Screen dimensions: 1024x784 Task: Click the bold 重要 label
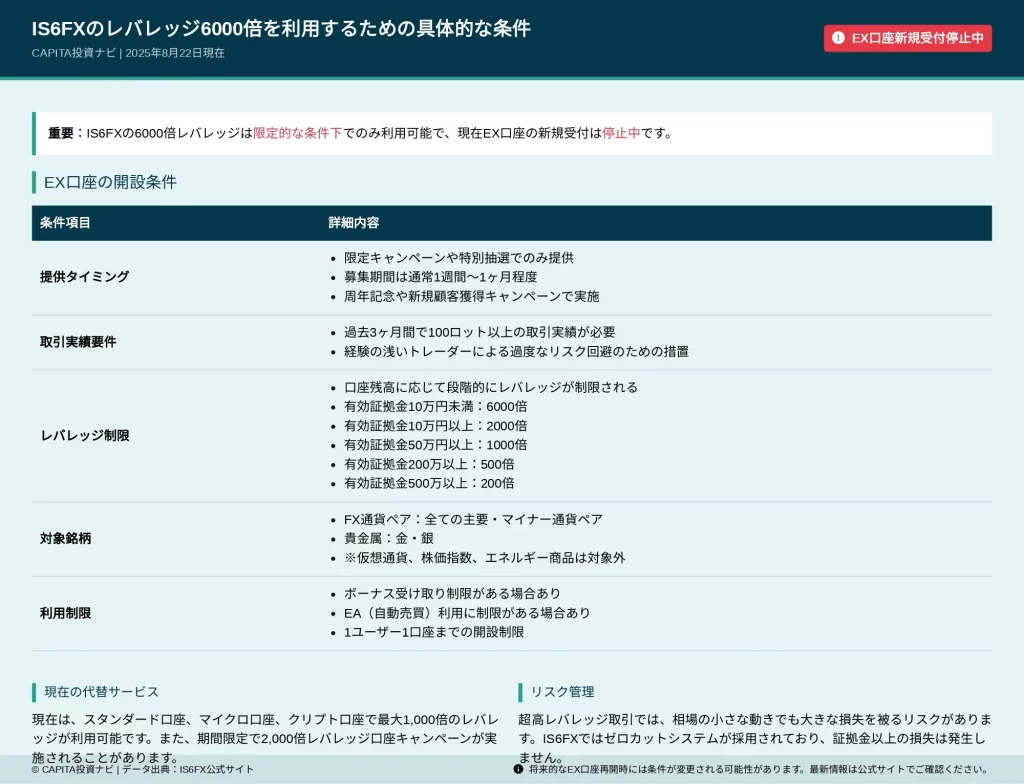61,133
